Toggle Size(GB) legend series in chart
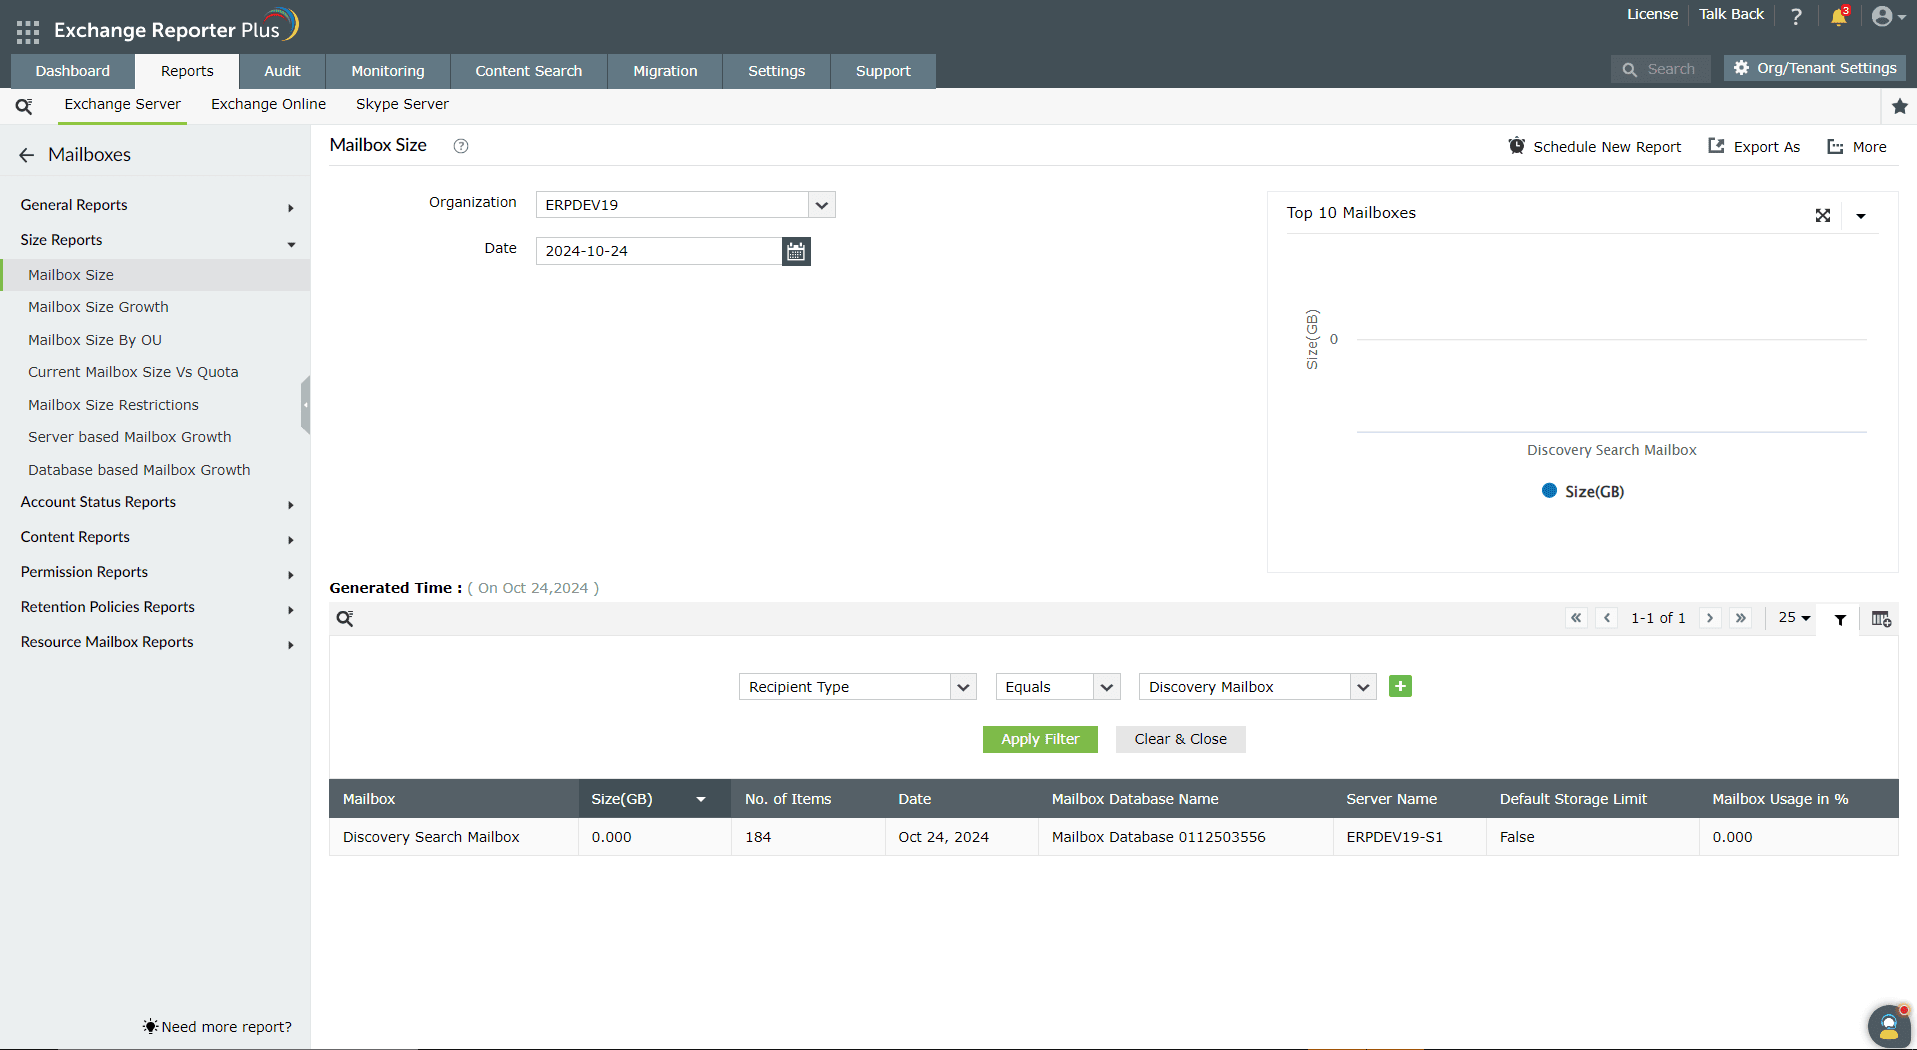This screenshot has height=1050, width=1917. click(1583, 491)
